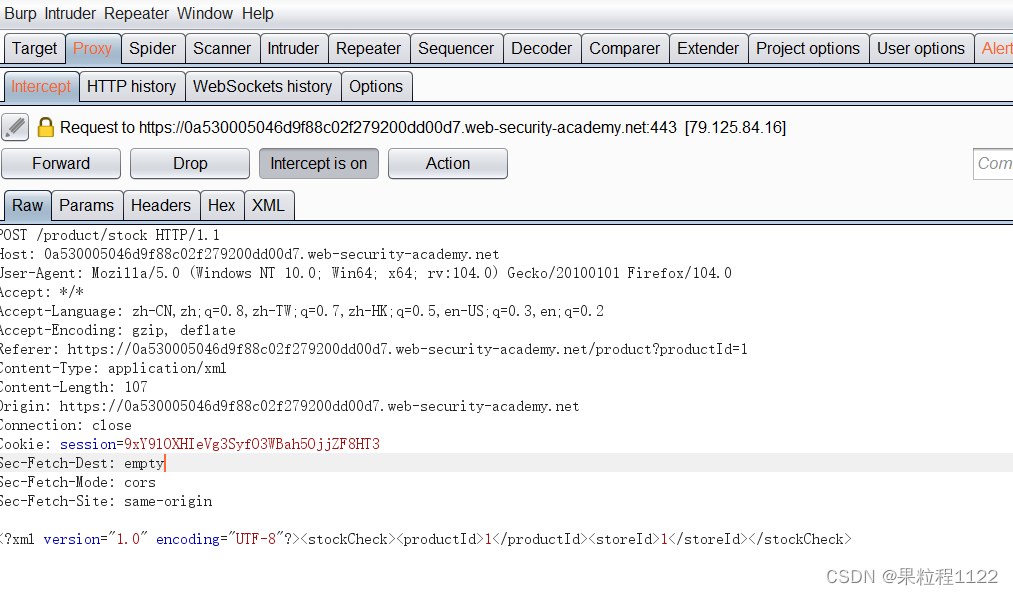Viewport: 1013px width, 595px height.
Task: Select the Target tab
Action: (x=34, y=48)
